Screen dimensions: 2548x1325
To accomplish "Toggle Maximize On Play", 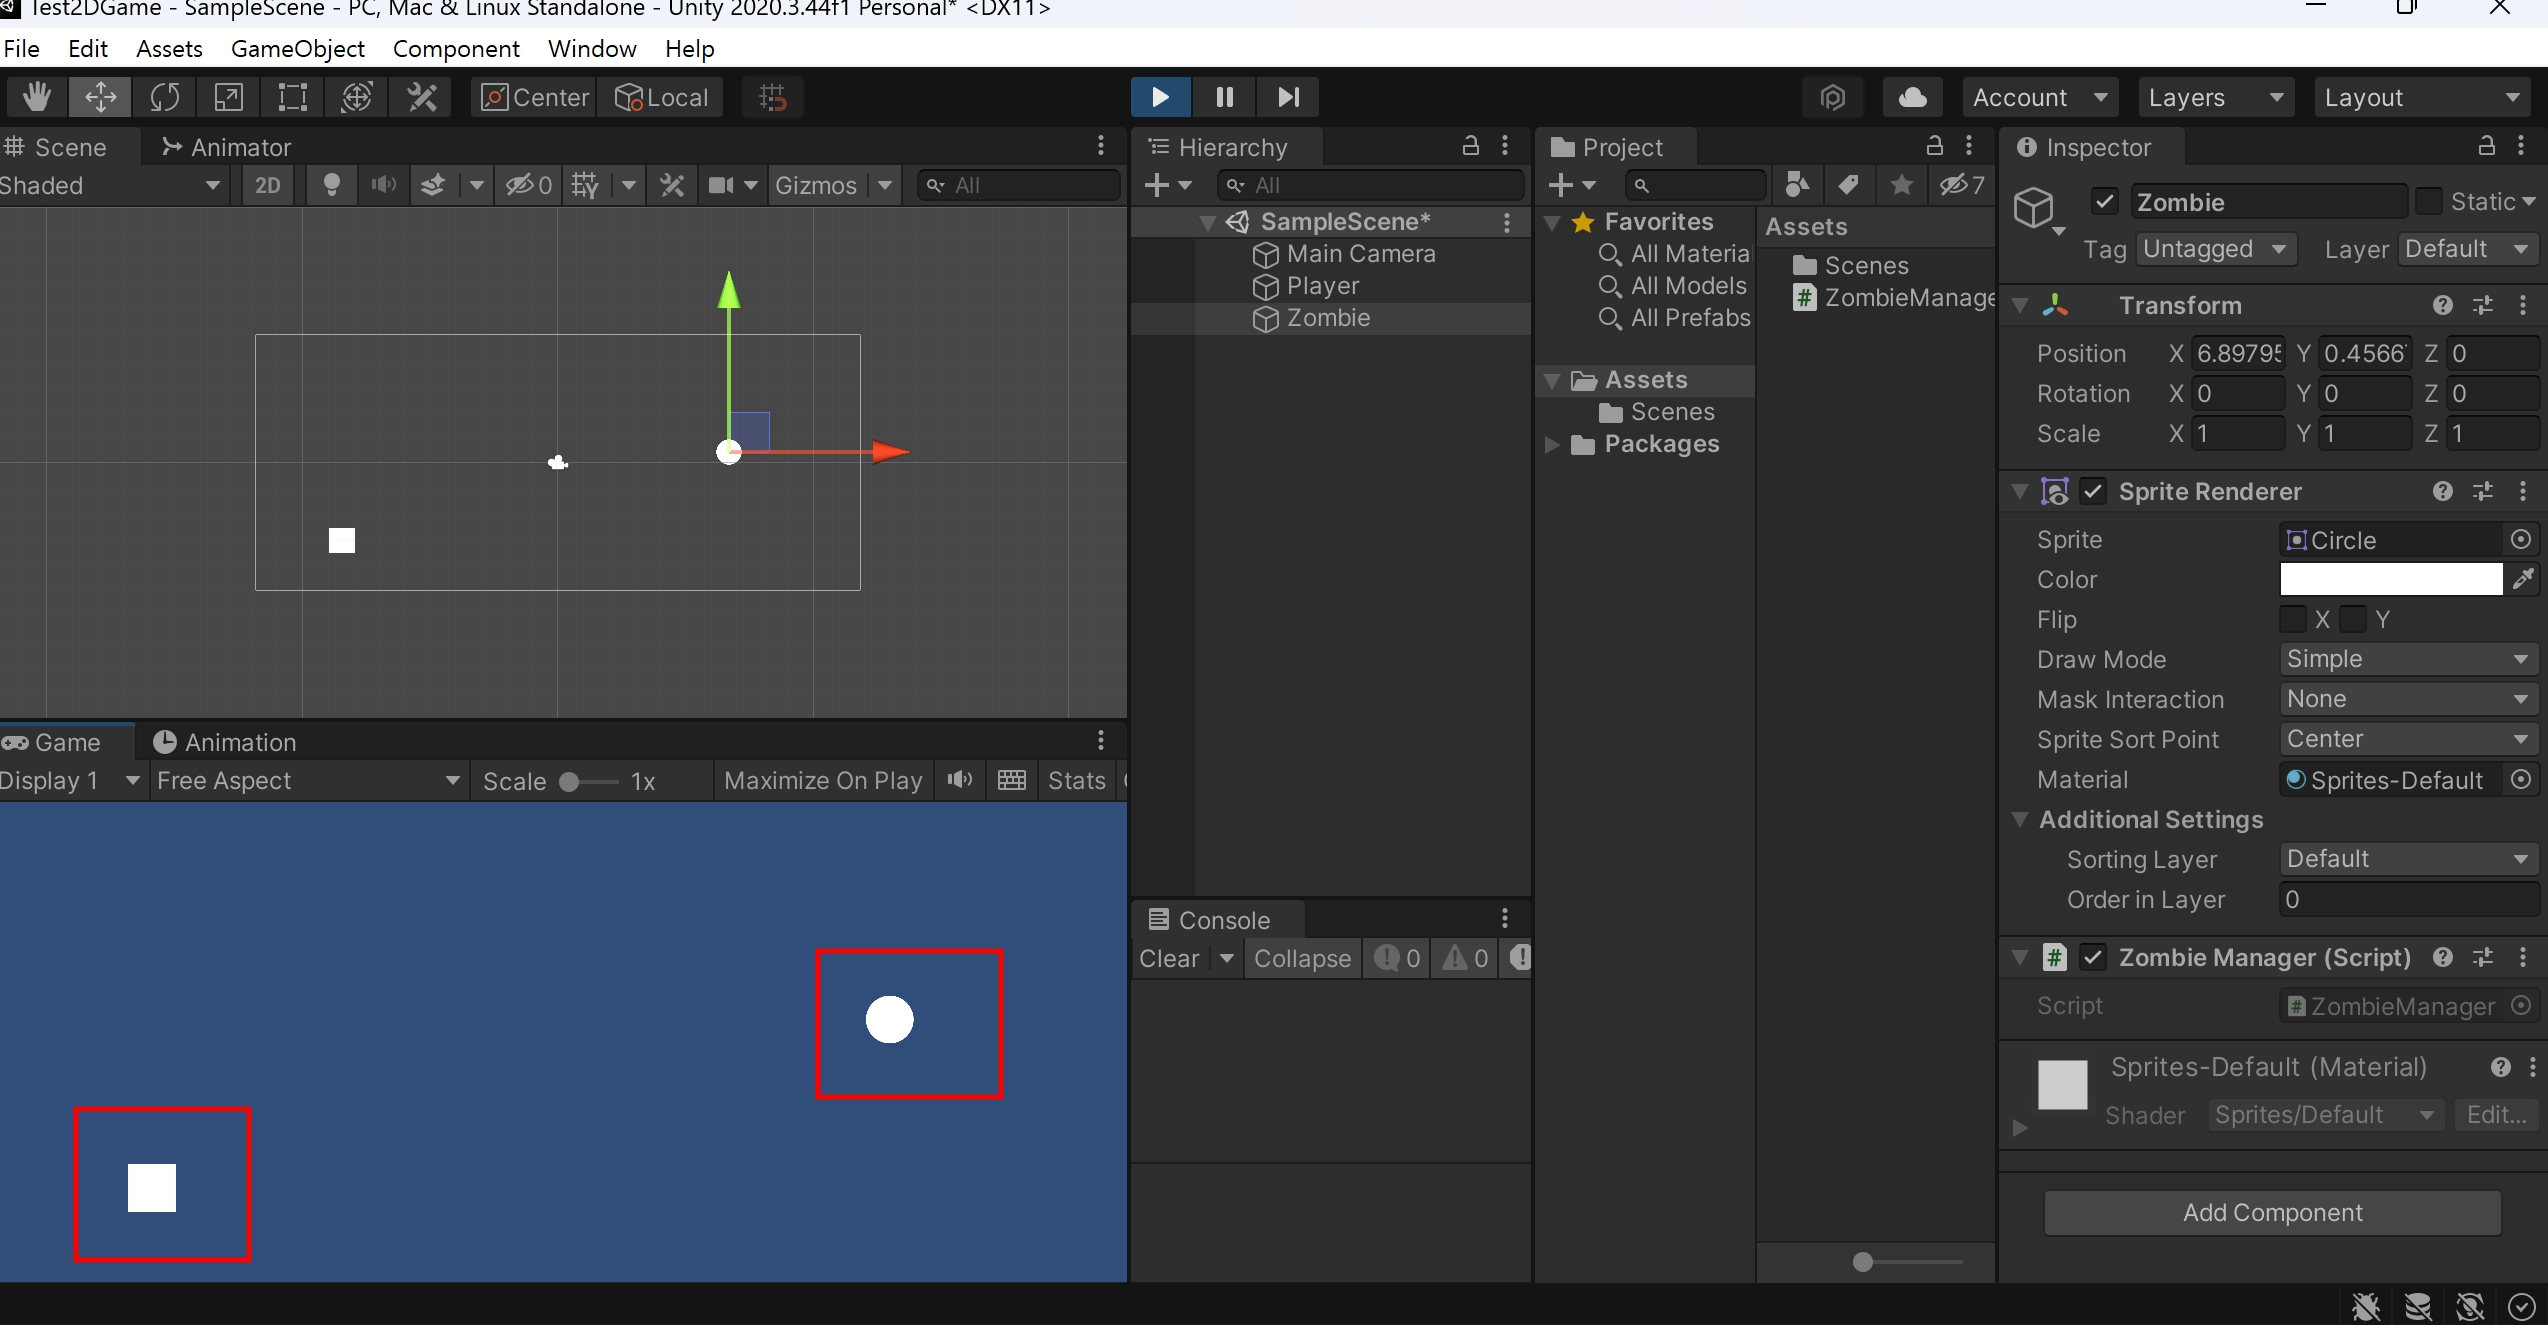I will [823, 780].
